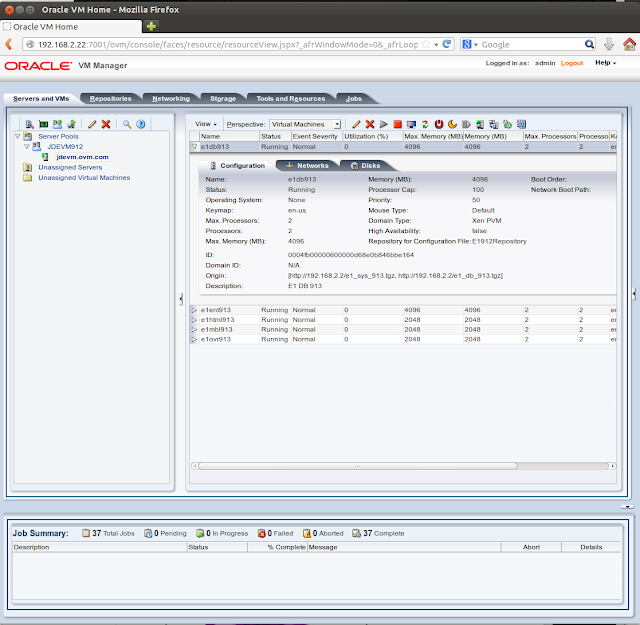Open the Help dropdown menu

605,63
